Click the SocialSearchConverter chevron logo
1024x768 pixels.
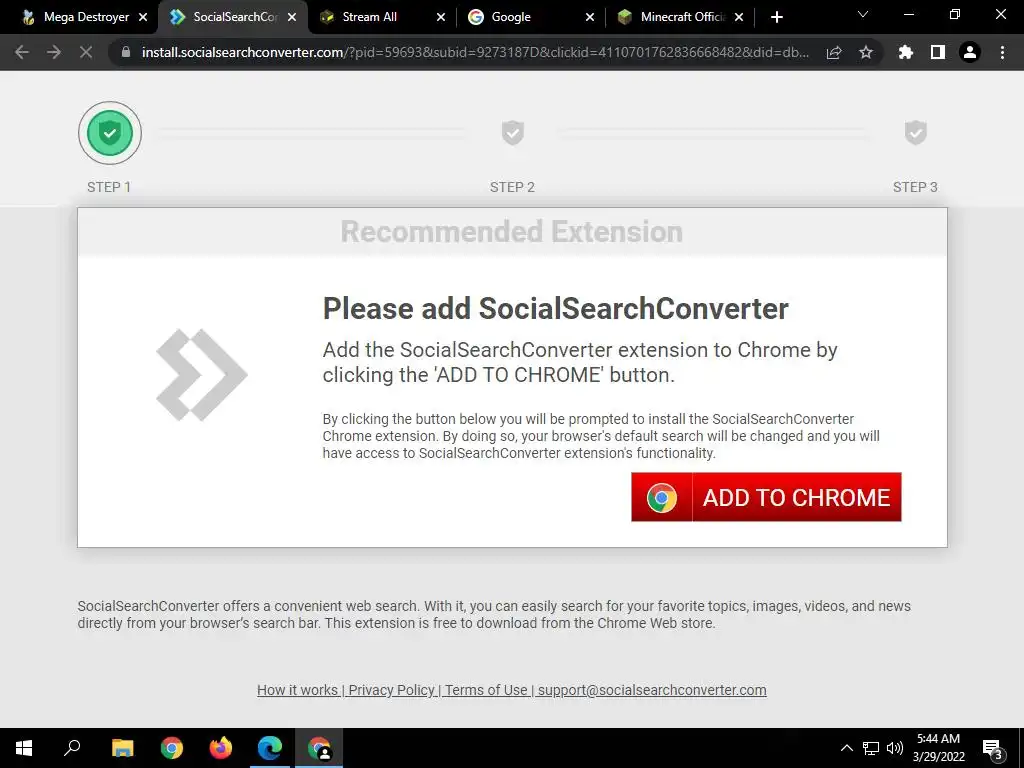tap(202, 375)
